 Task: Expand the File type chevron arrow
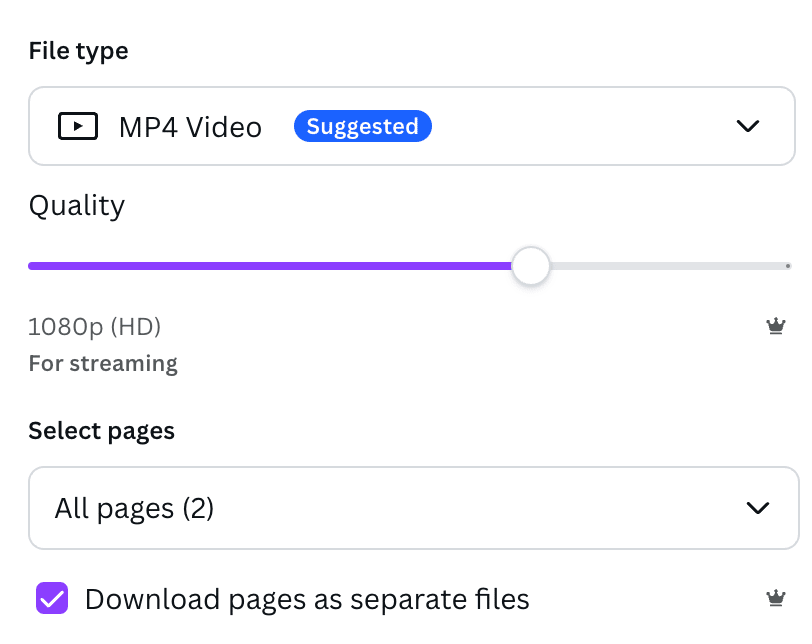[x=748, y=126]
